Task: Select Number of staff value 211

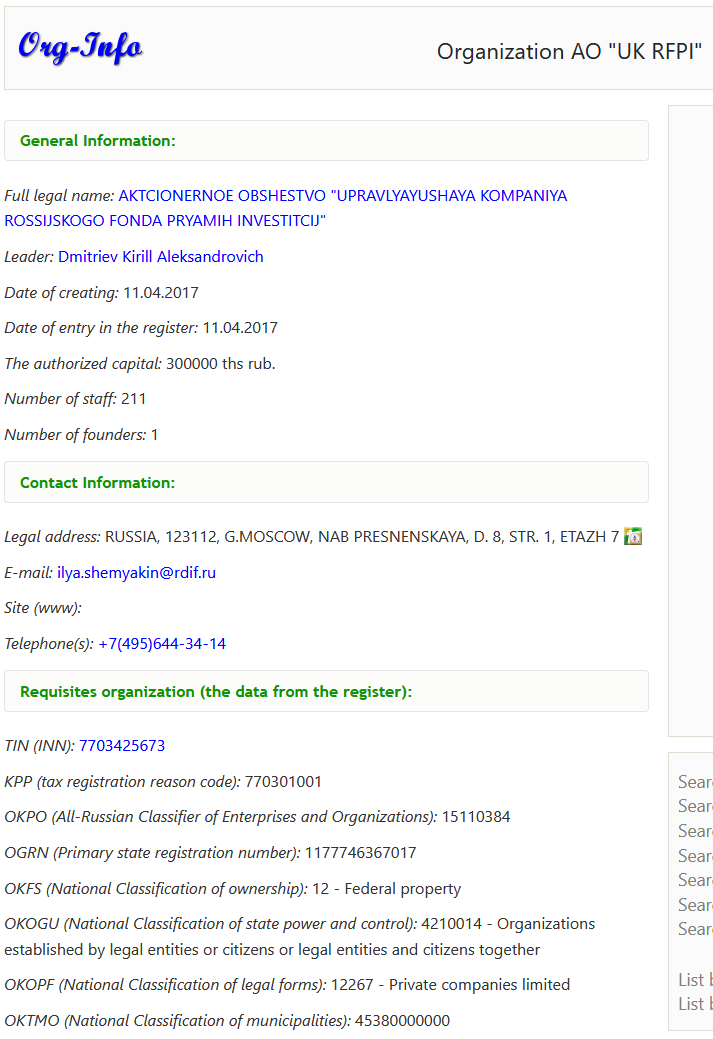Action: point(133,398)
